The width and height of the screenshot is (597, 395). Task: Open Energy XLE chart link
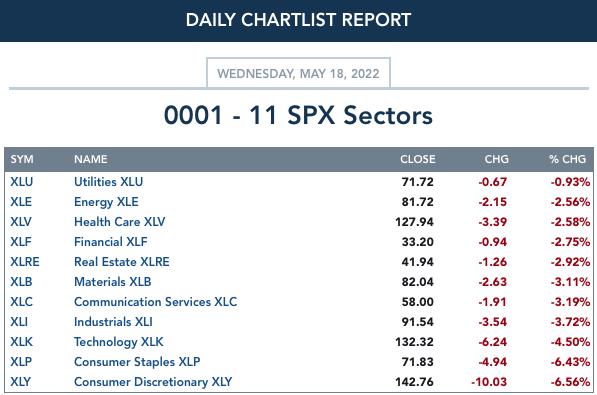click(106, 202)
